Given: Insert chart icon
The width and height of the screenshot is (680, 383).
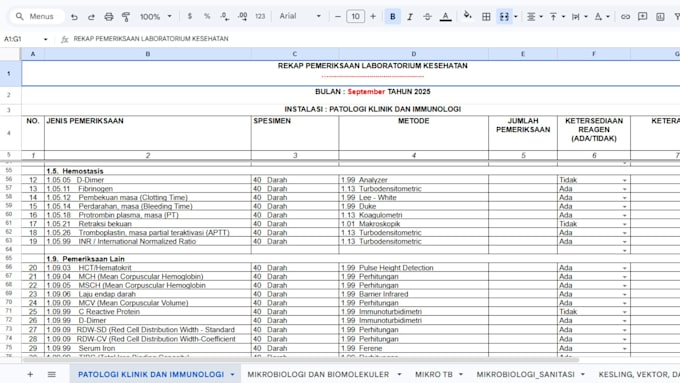Looking at the screenshot, I should click(660, 16).
